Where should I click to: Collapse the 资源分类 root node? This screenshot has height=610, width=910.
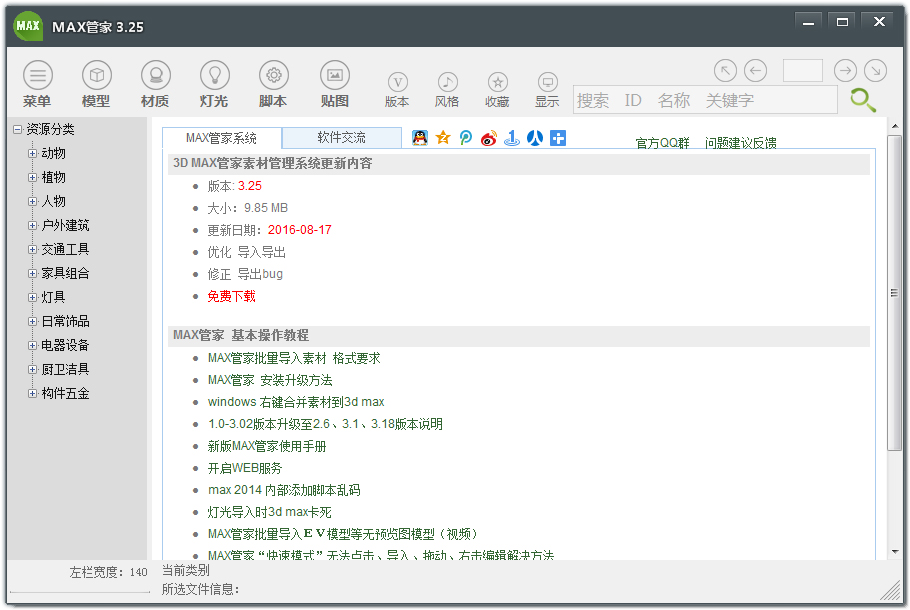click(x=17, y=129)
